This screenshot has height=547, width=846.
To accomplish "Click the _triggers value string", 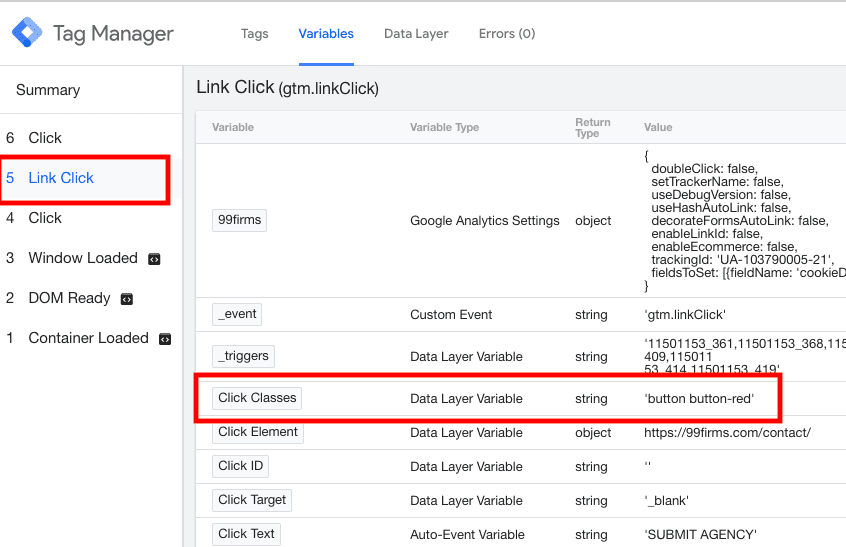I will 745,357.
